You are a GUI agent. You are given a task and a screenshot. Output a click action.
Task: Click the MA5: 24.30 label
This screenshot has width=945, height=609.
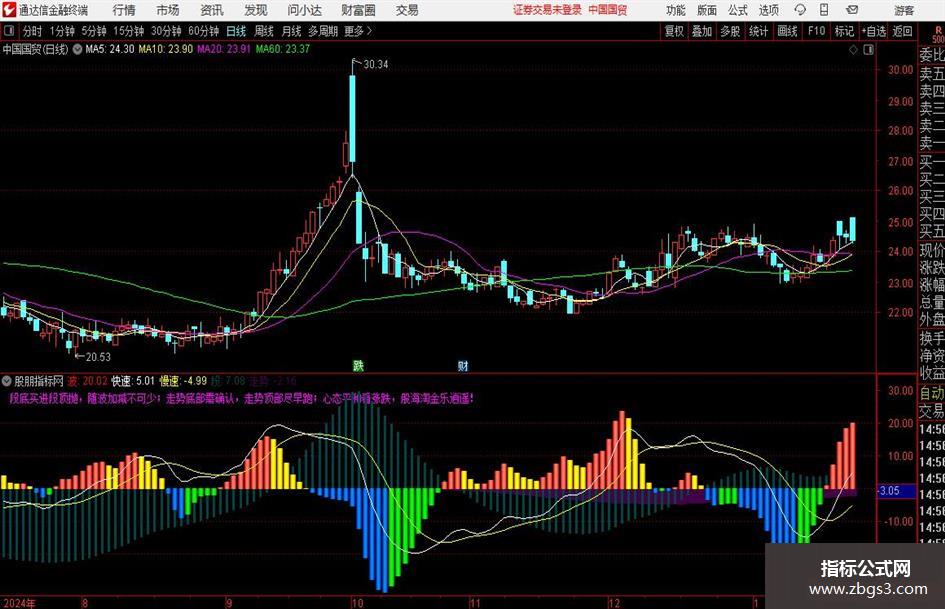pyautogui.click(x=110, y=49)
